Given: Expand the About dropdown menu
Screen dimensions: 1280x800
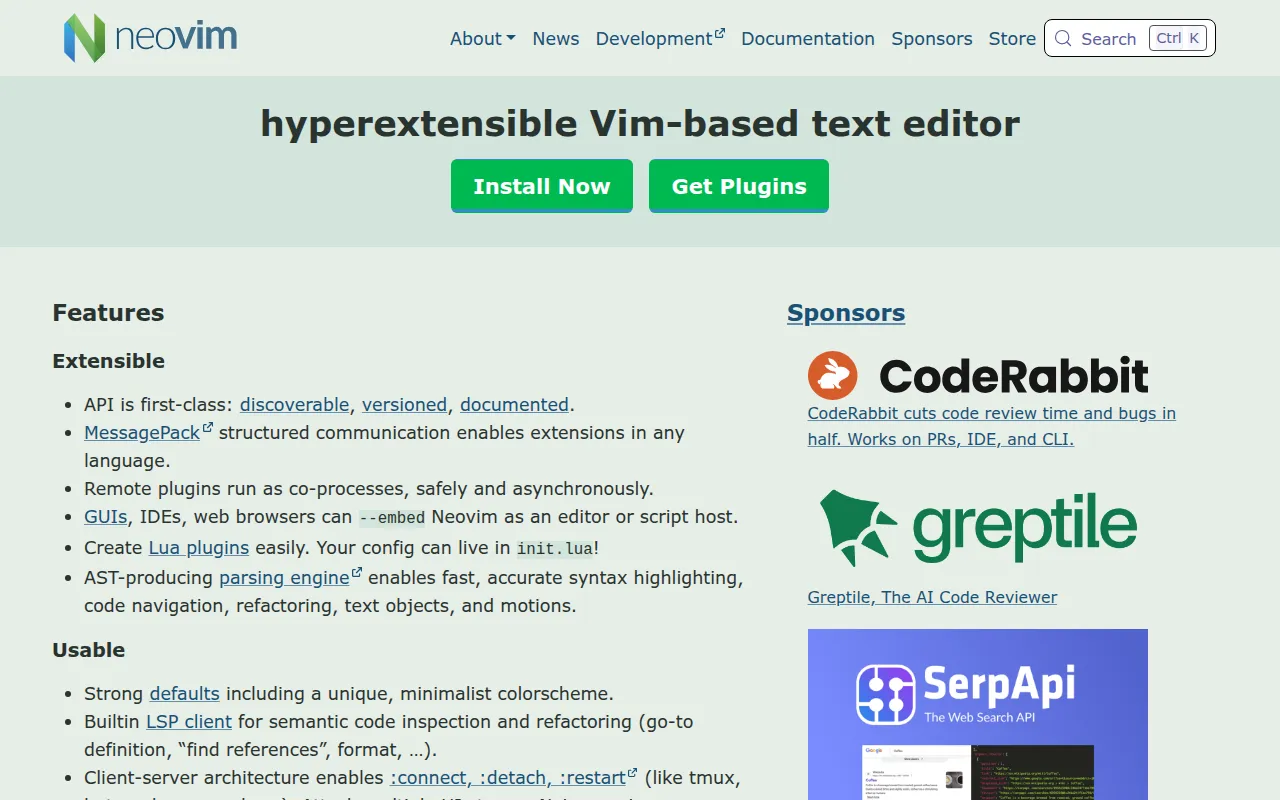Looking at the screenshot, I should click(483, 39).
